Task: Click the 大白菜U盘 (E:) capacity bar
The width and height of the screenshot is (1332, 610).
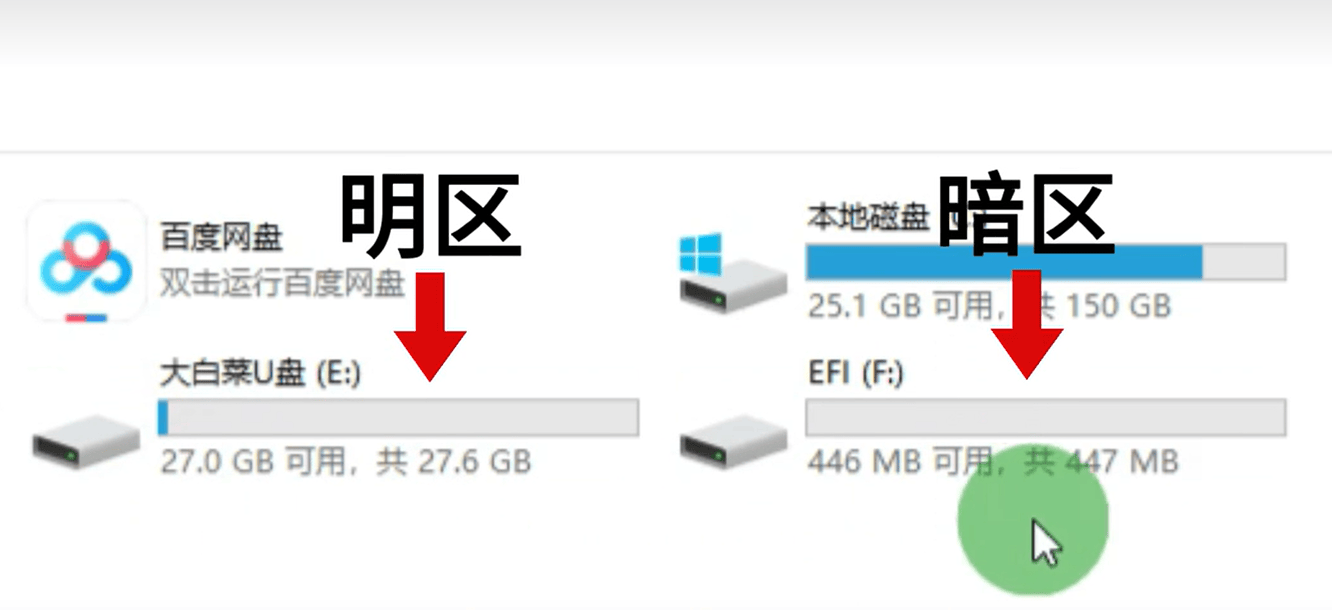Action: pyautogui.click(x=398, y=417)
